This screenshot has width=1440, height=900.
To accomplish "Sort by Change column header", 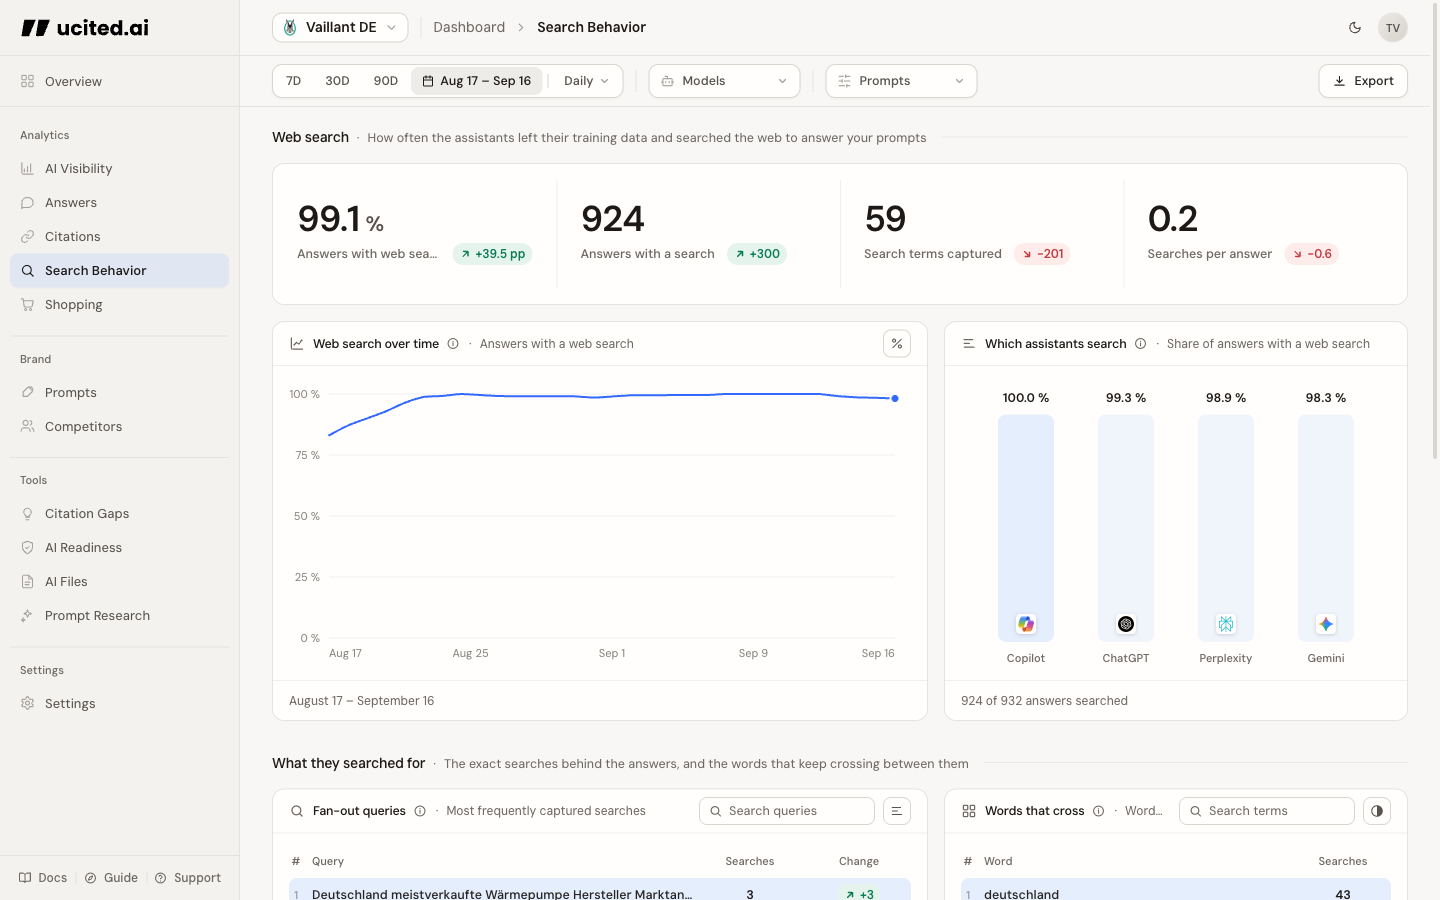I will (x=858, y=861).
